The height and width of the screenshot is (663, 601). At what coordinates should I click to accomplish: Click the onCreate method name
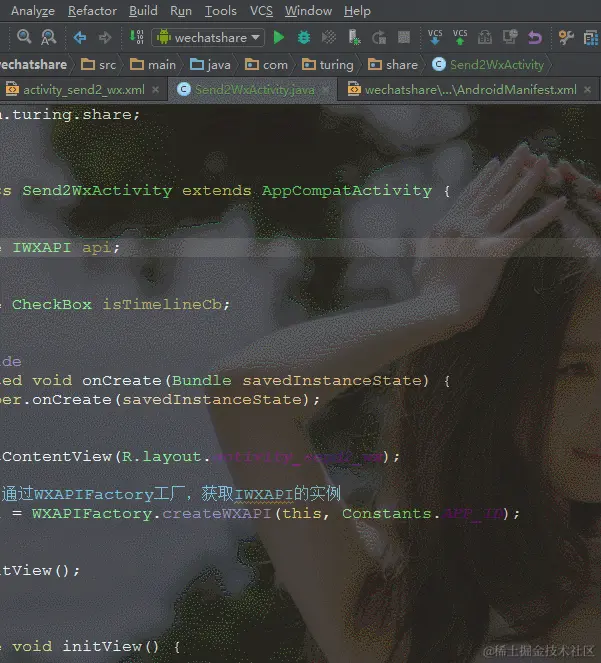click(x=122, y=381)
